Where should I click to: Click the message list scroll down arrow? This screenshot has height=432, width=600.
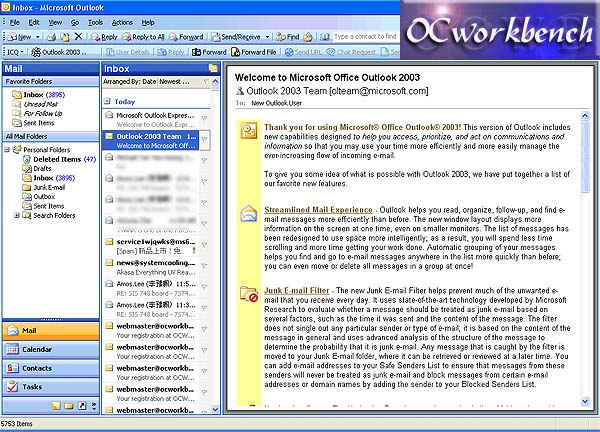215,409
